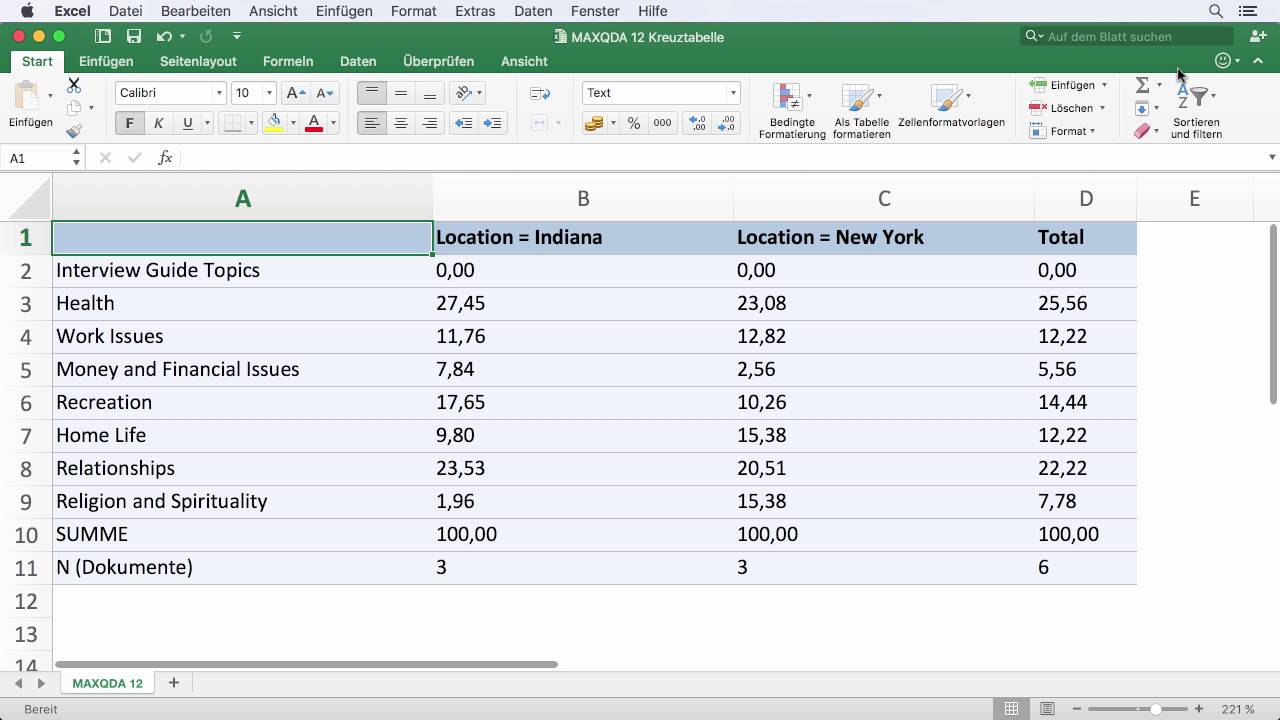Increase font size with the larger A icon
The height and width of the screenshot is (720, 1280).
295,93
